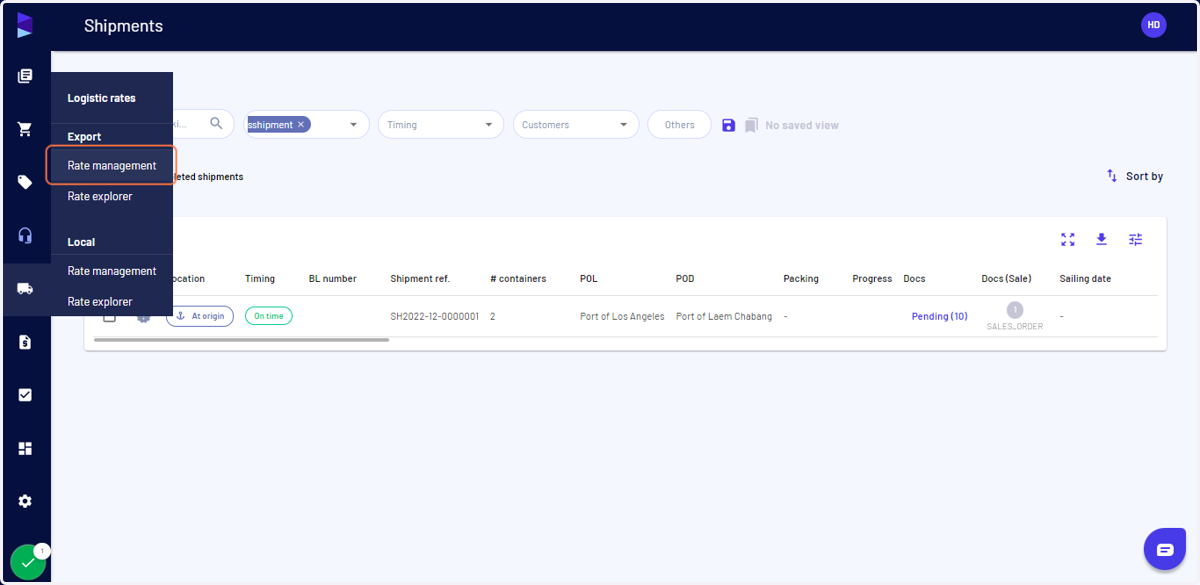
Task: Click the Logistic rates menu heading
Action: [101, 98]
